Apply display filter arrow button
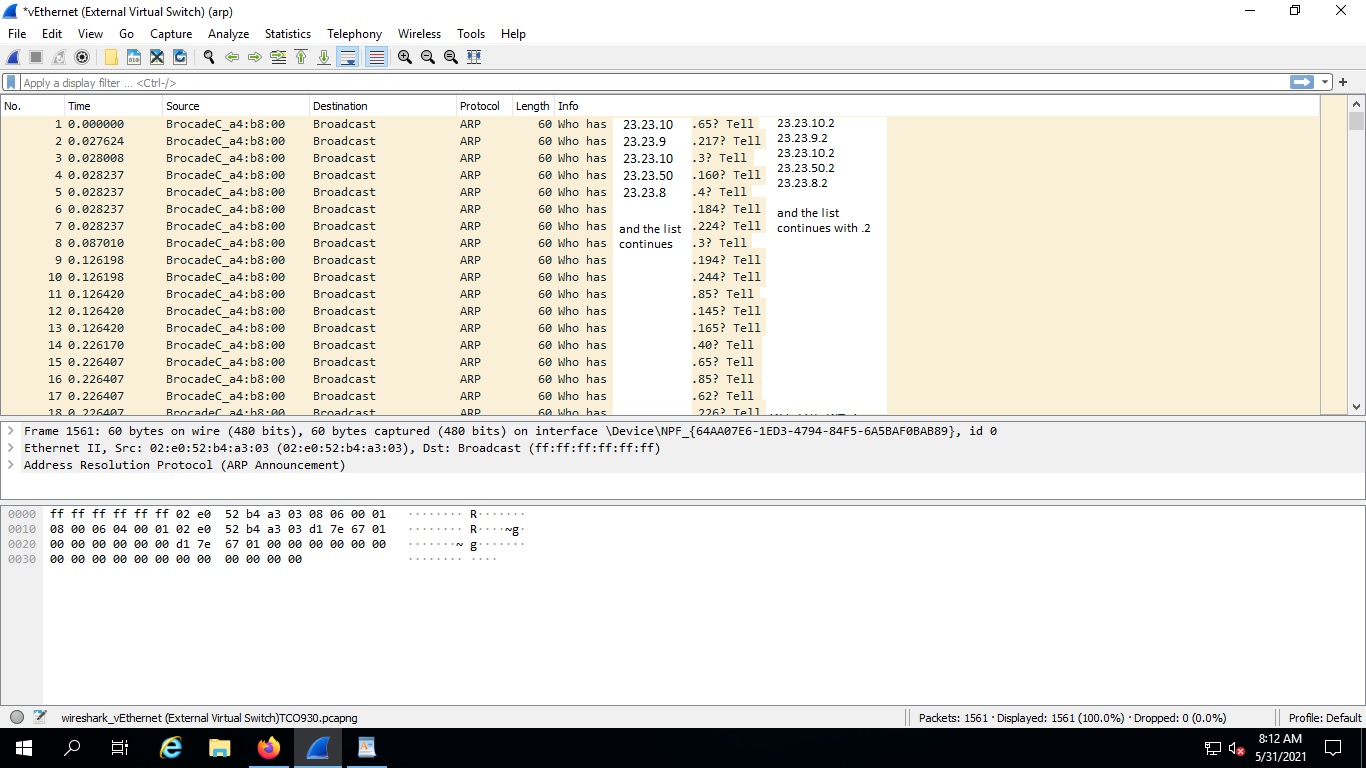This screenshot has height=768, width=1366. [x=1301, y=82]
